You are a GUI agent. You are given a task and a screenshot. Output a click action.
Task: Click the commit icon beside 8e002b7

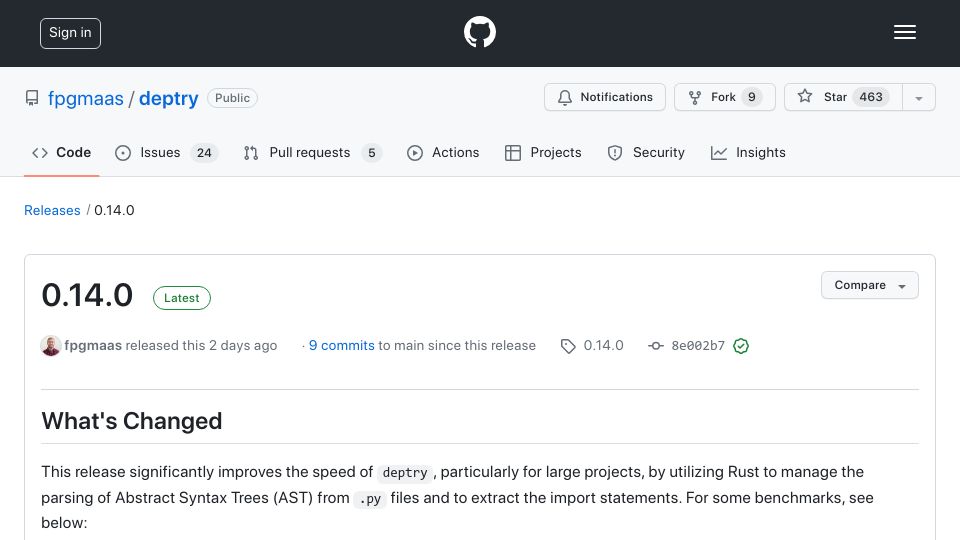click(656, 346)
